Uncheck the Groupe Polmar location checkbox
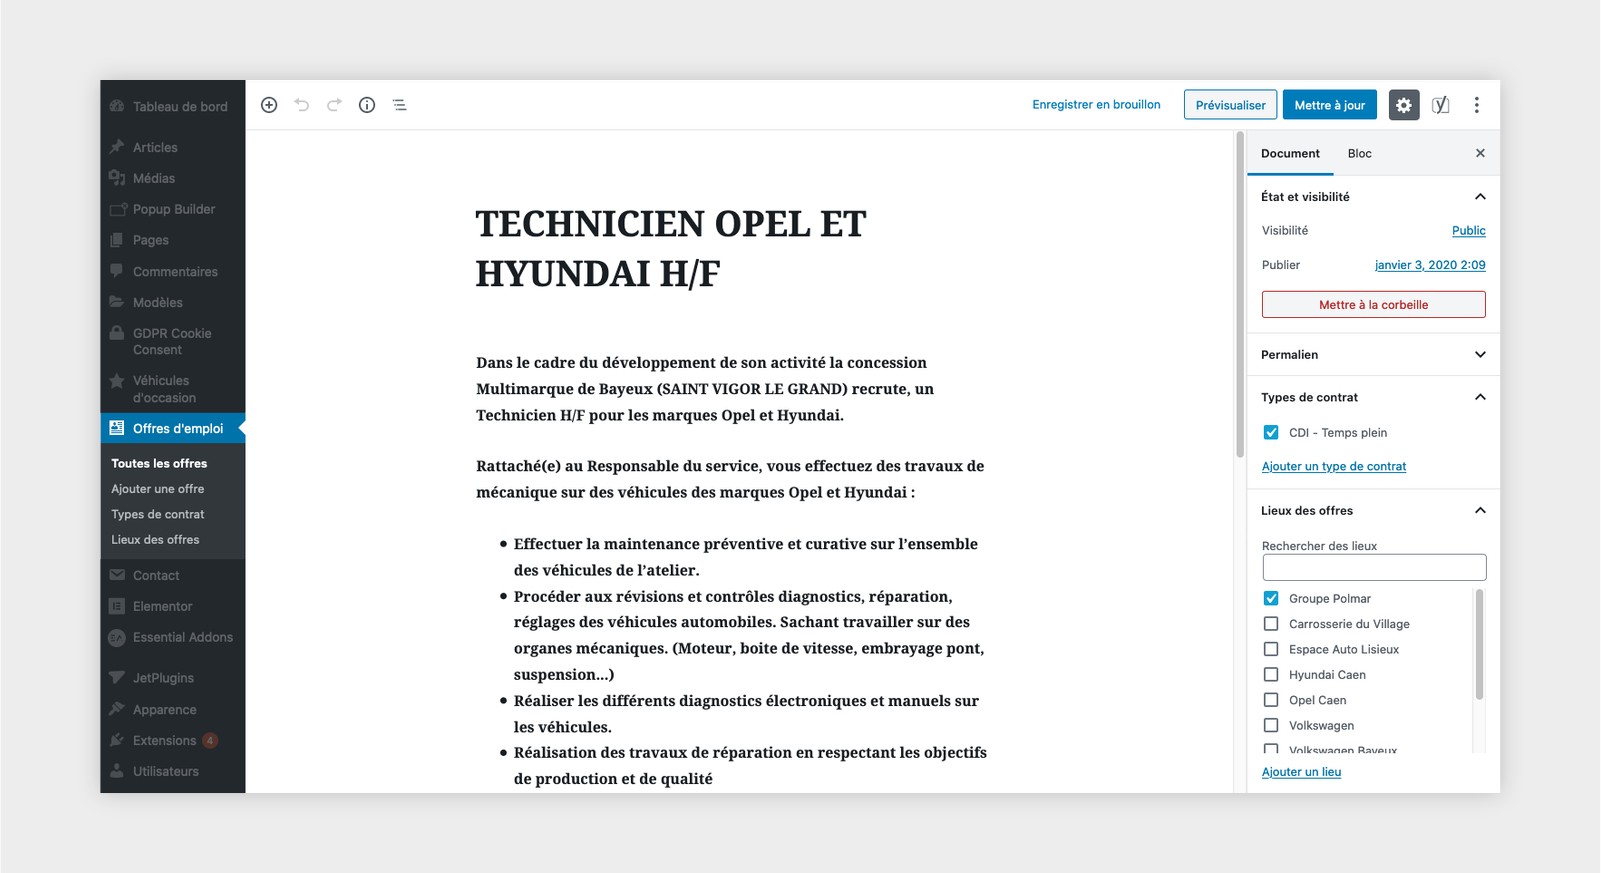1601x873 pixels. click(x=1271, y=599)
